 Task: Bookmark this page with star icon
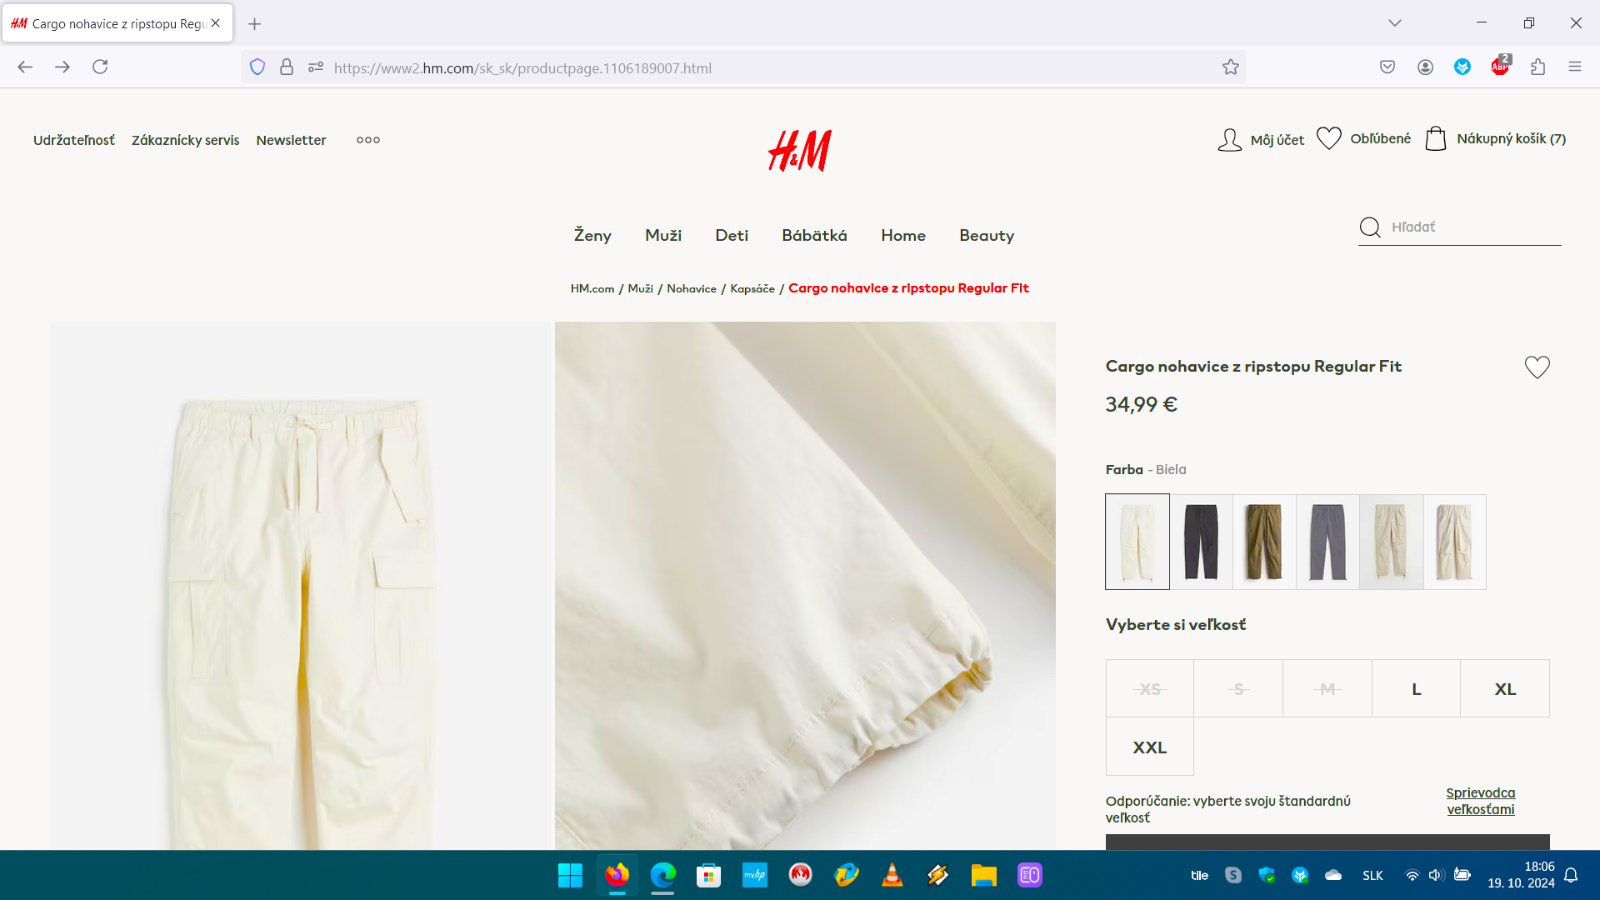coord(1230,67)
